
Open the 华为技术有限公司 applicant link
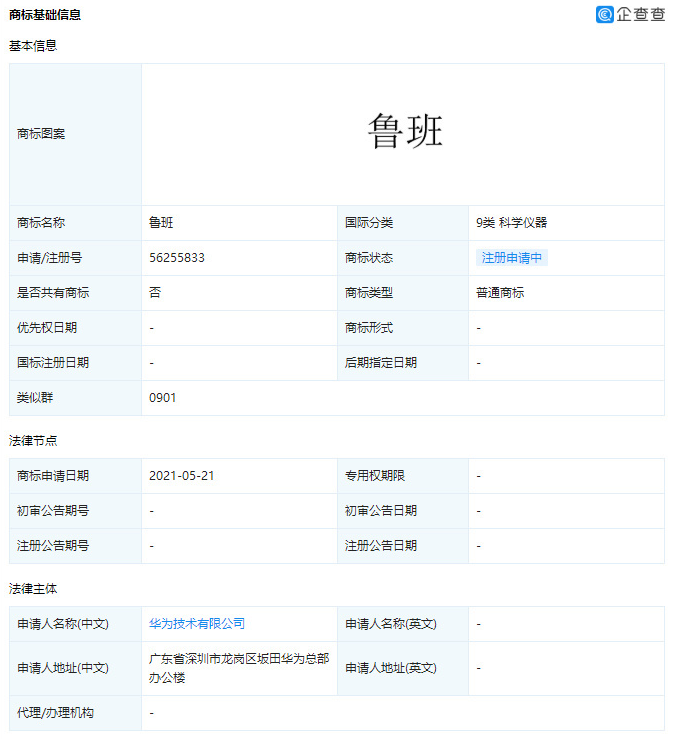coord(197,624)
